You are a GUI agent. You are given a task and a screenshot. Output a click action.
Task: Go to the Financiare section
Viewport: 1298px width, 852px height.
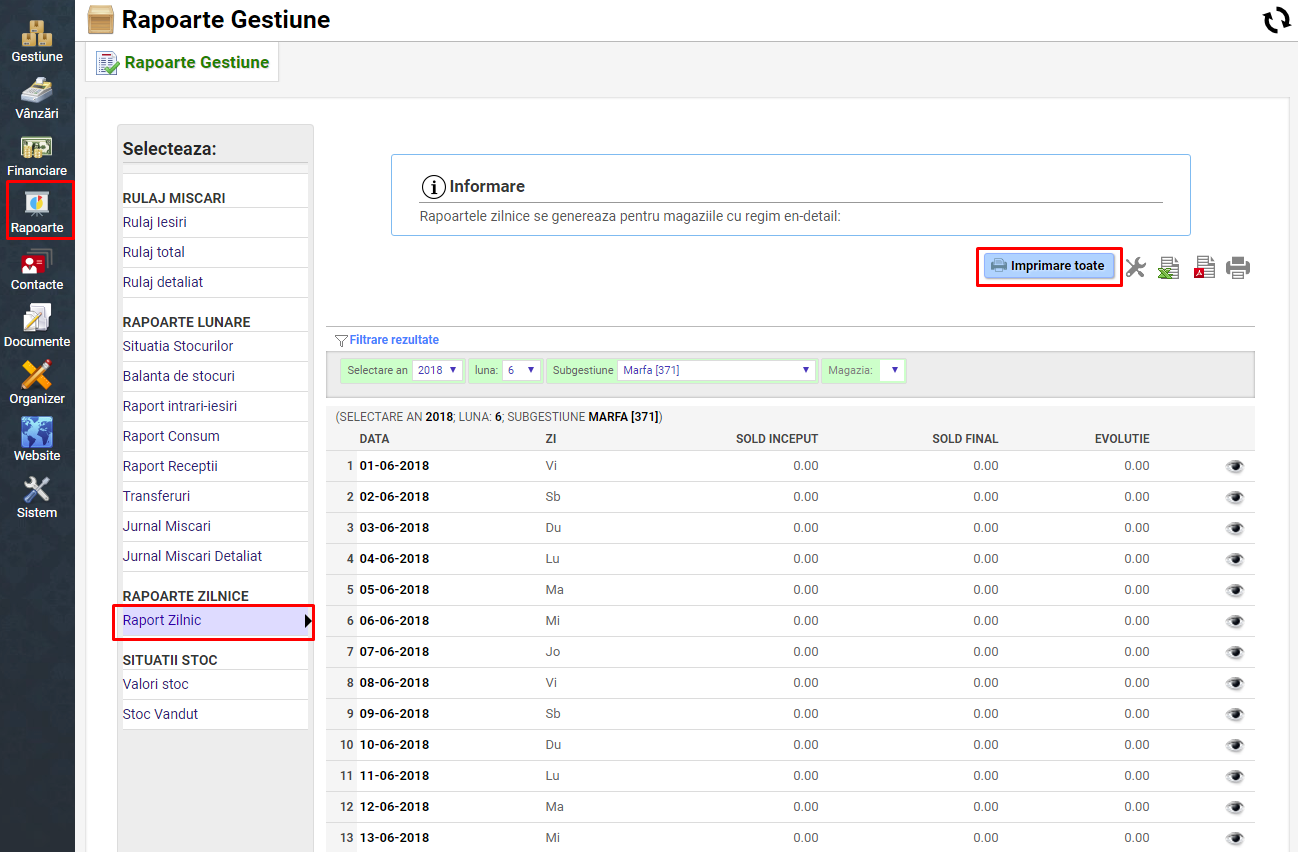click(x=37, y=154)
